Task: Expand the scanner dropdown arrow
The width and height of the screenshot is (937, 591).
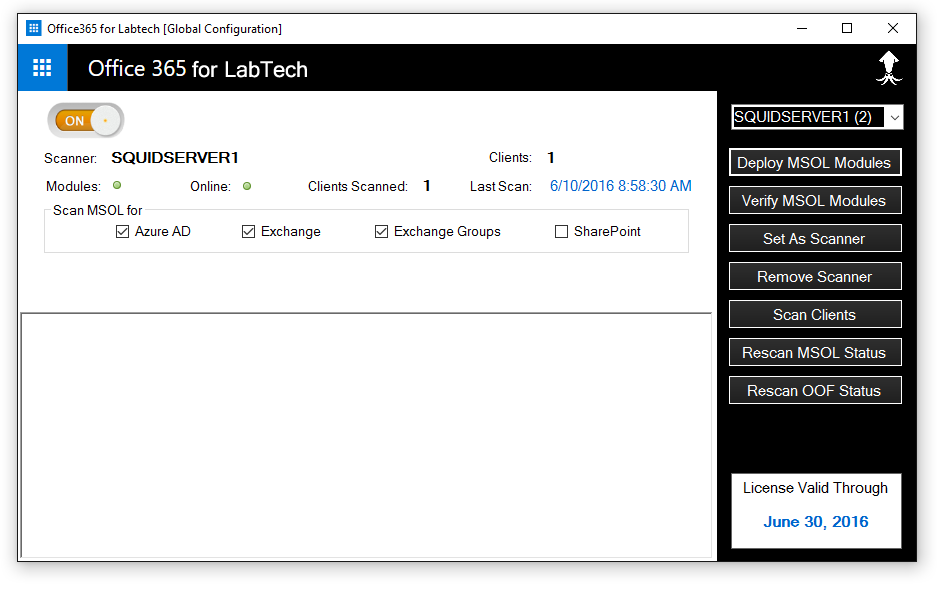Action: (x=894, y=117)
